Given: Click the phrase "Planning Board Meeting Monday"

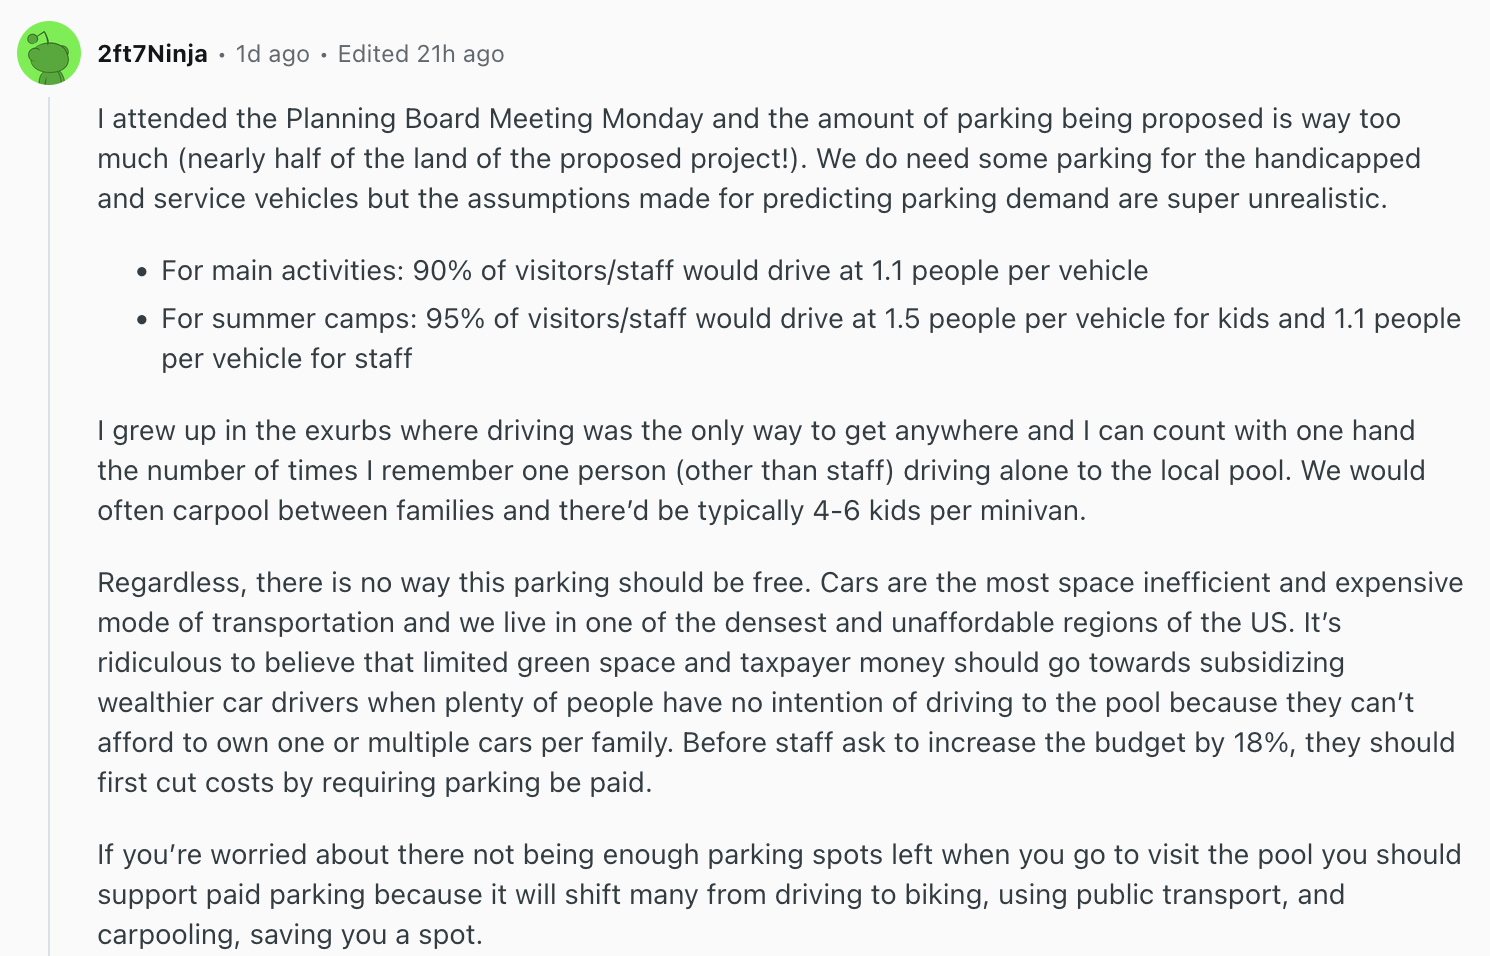Looking at the screenshot, I should coord(490,118).
